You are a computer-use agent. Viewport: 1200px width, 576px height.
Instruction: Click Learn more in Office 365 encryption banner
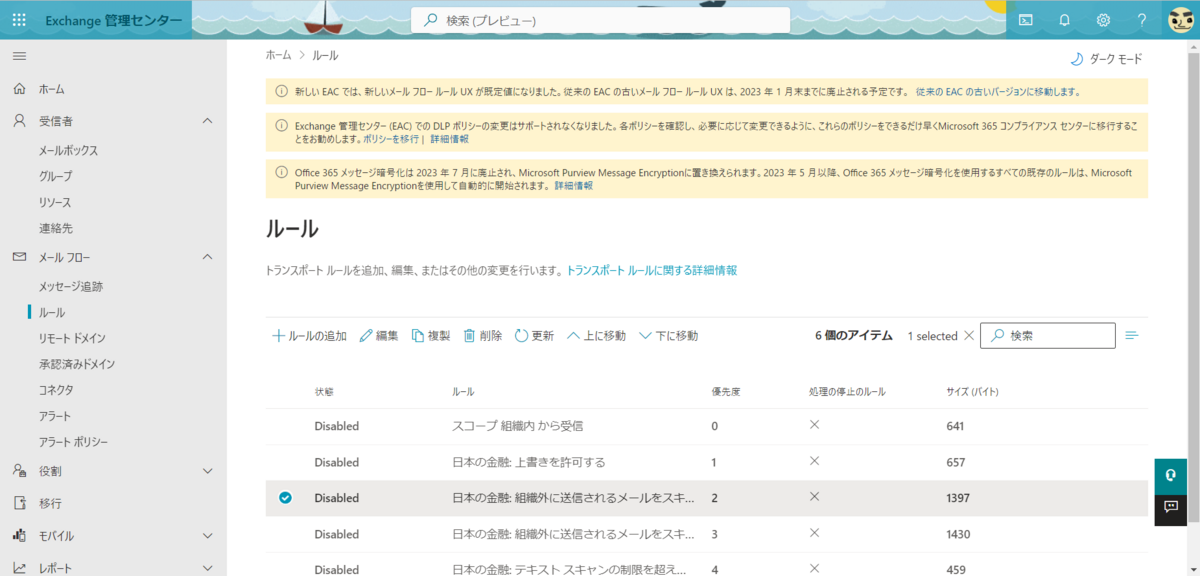[573, 186]
